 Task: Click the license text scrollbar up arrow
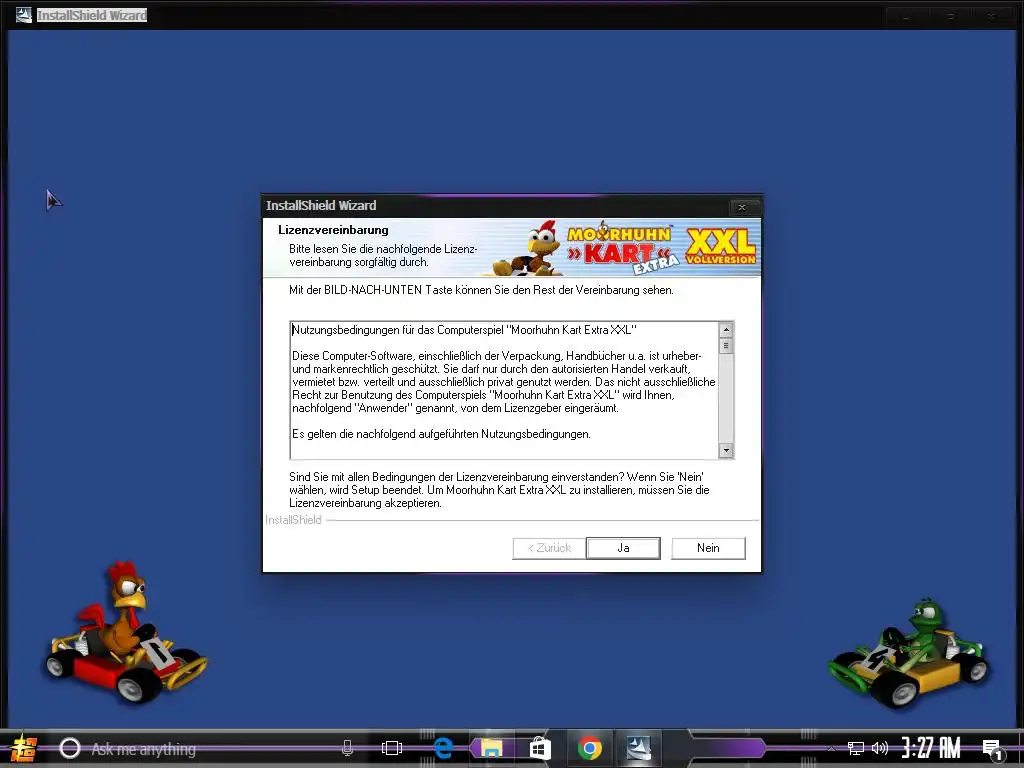click(x=726, y=329)
